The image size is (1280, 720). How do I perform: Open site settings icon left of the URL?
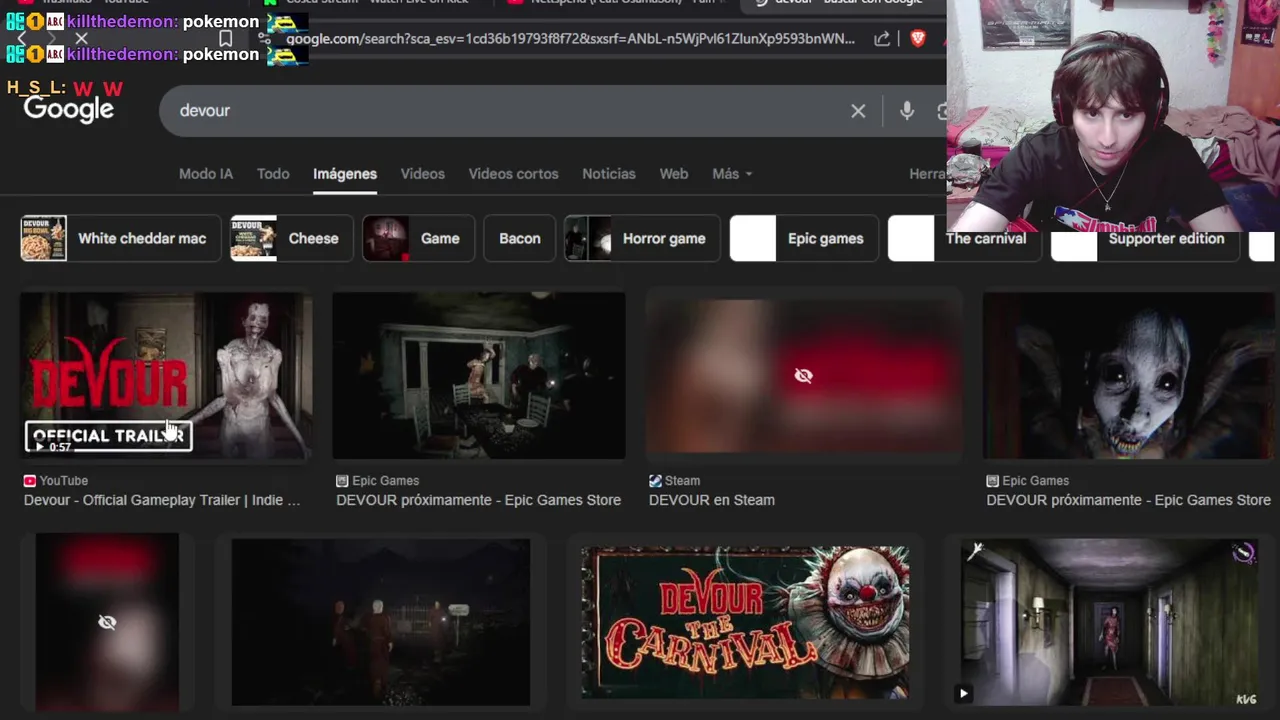pyautogui.click(x=264, y=39)
